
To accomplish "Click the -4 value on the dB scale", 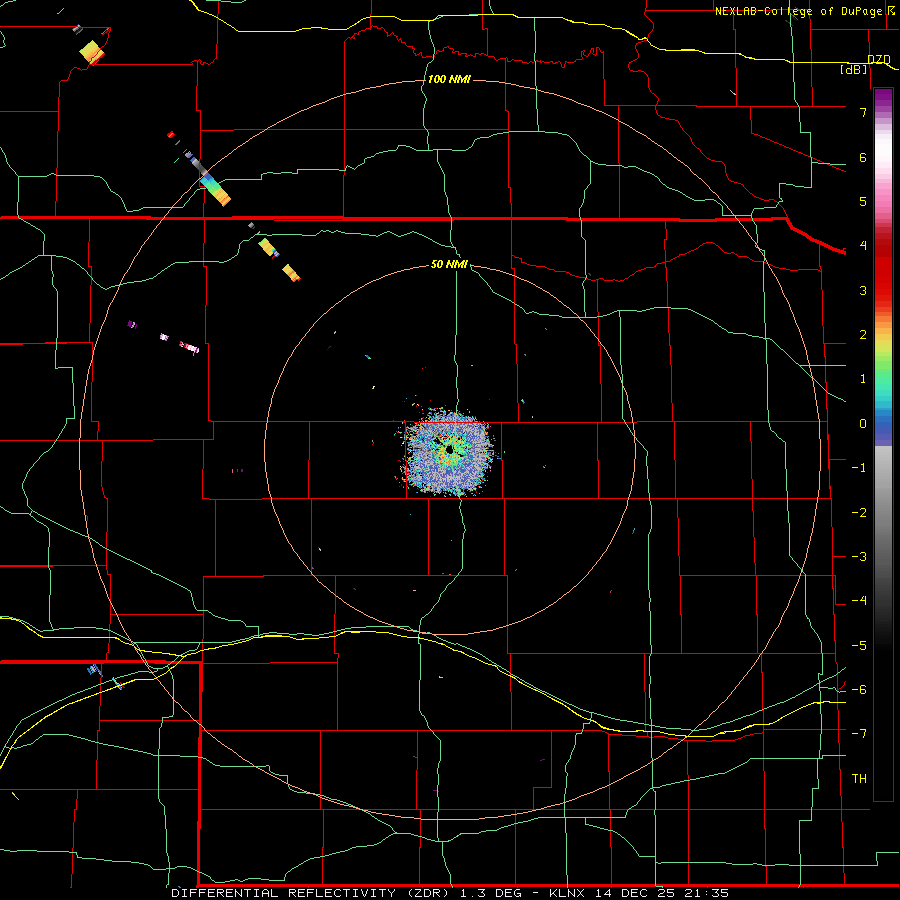I will [x=859, y=601].
